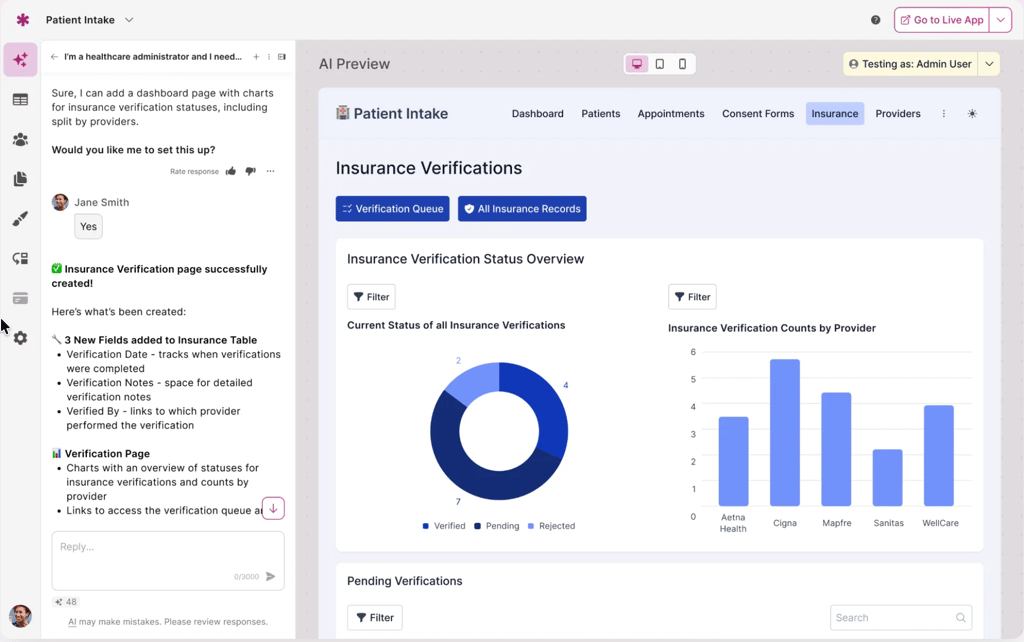Image resolution: width=1024 pixels, height=642 pixels.
Task: Switch preview to mobile phone view
Action: [682, 63]
